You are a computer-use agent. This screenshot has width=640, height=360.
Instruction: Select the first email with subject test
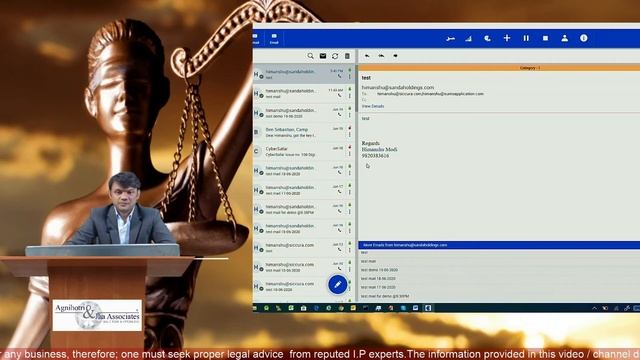tap(304, 74)
